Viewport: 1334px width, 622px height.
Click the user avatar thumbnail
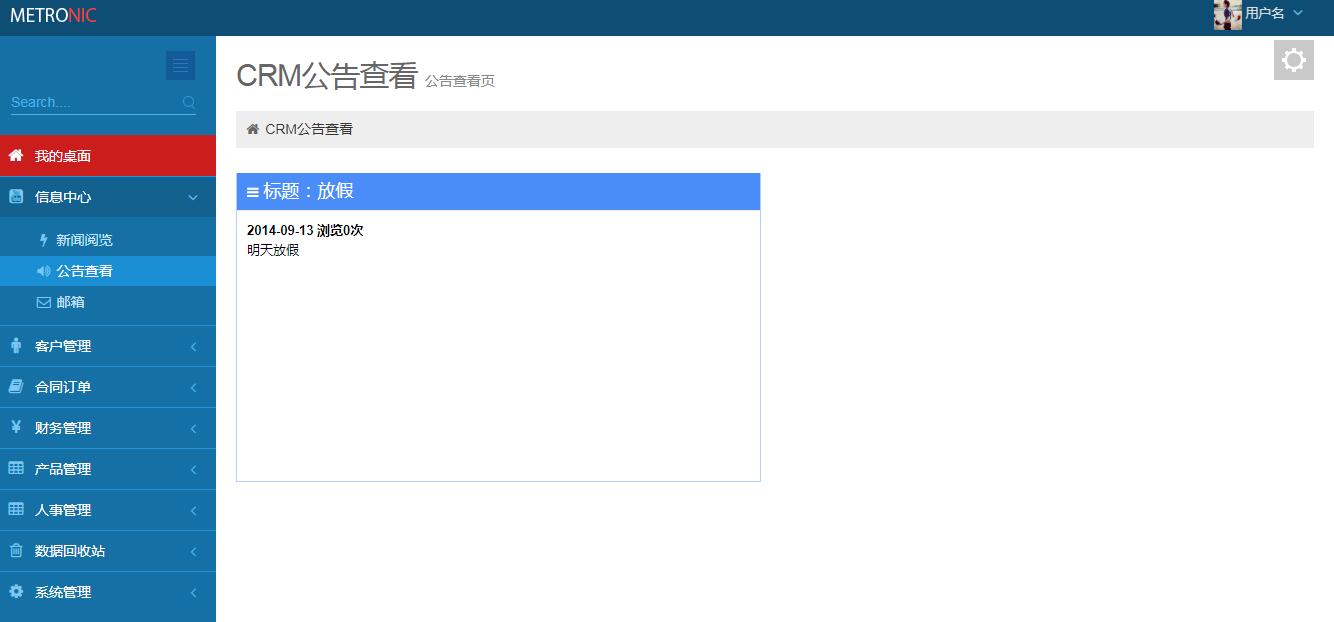coord(1227,14)
